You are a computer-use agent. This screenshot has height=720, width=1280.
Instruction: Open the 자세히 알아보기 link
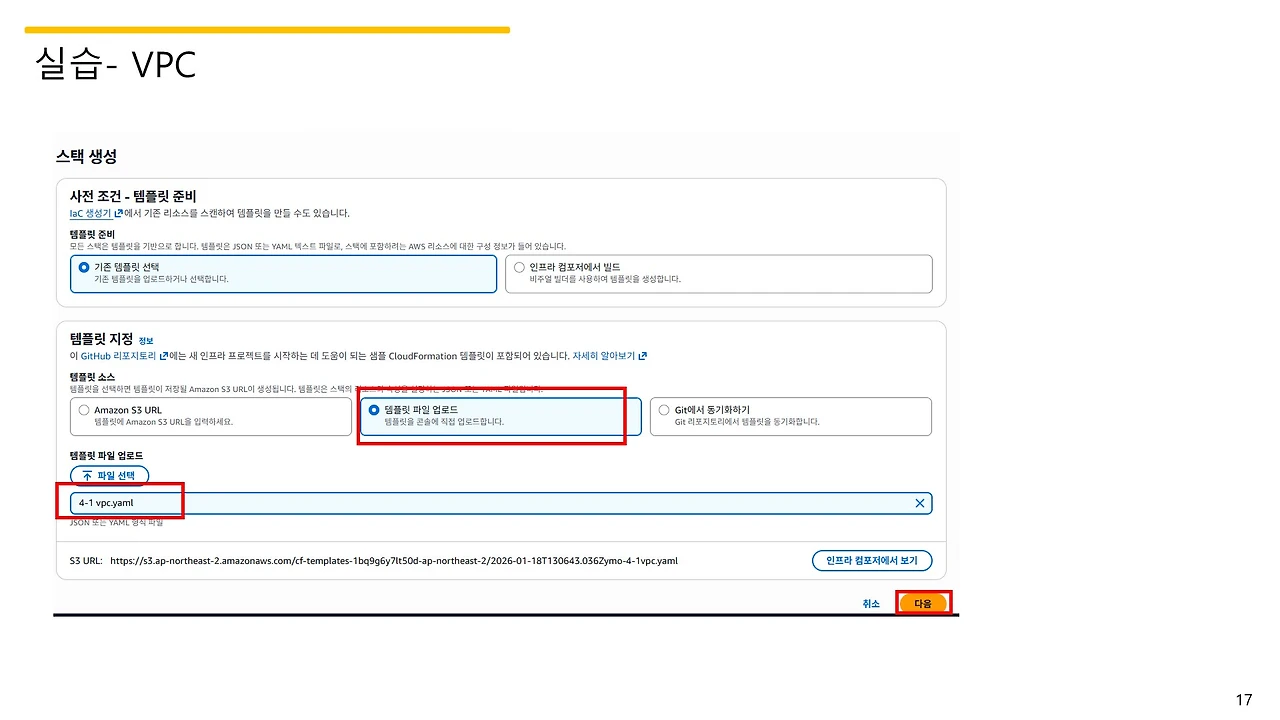pyautogui.click(x=609, y=356)
